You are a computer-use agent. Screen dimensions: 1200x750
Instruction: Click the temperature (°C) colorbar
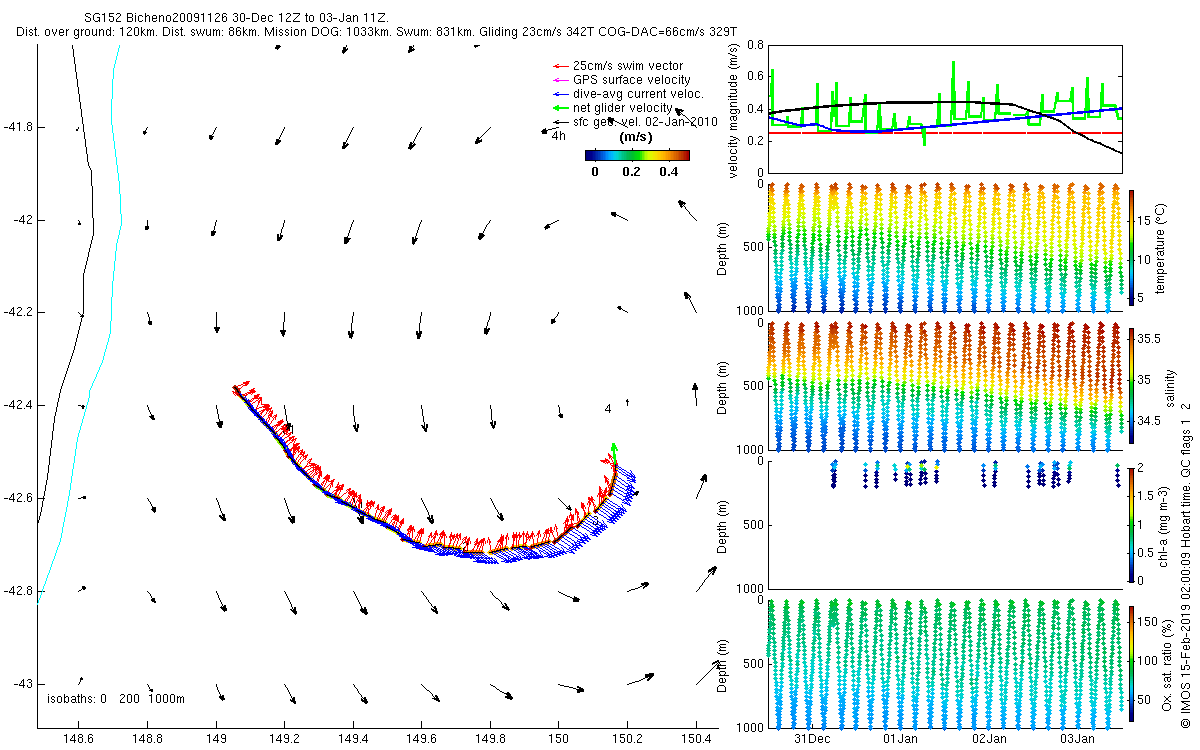click(1131, 247)
